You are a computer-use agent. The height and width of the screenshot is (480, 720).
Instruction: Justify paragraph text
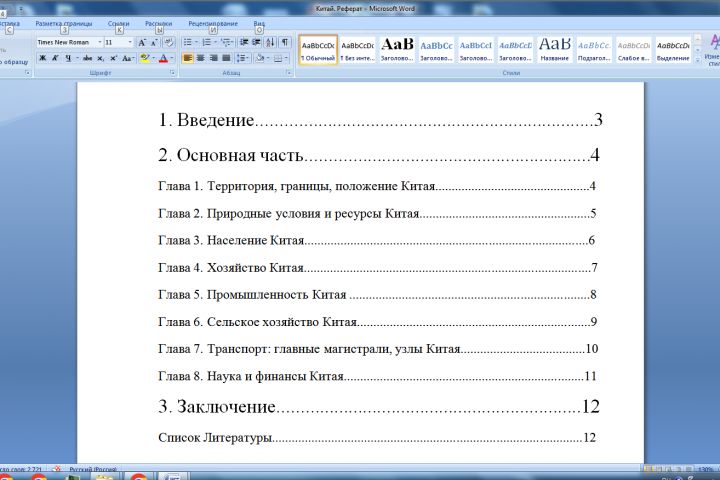[226, 58]
